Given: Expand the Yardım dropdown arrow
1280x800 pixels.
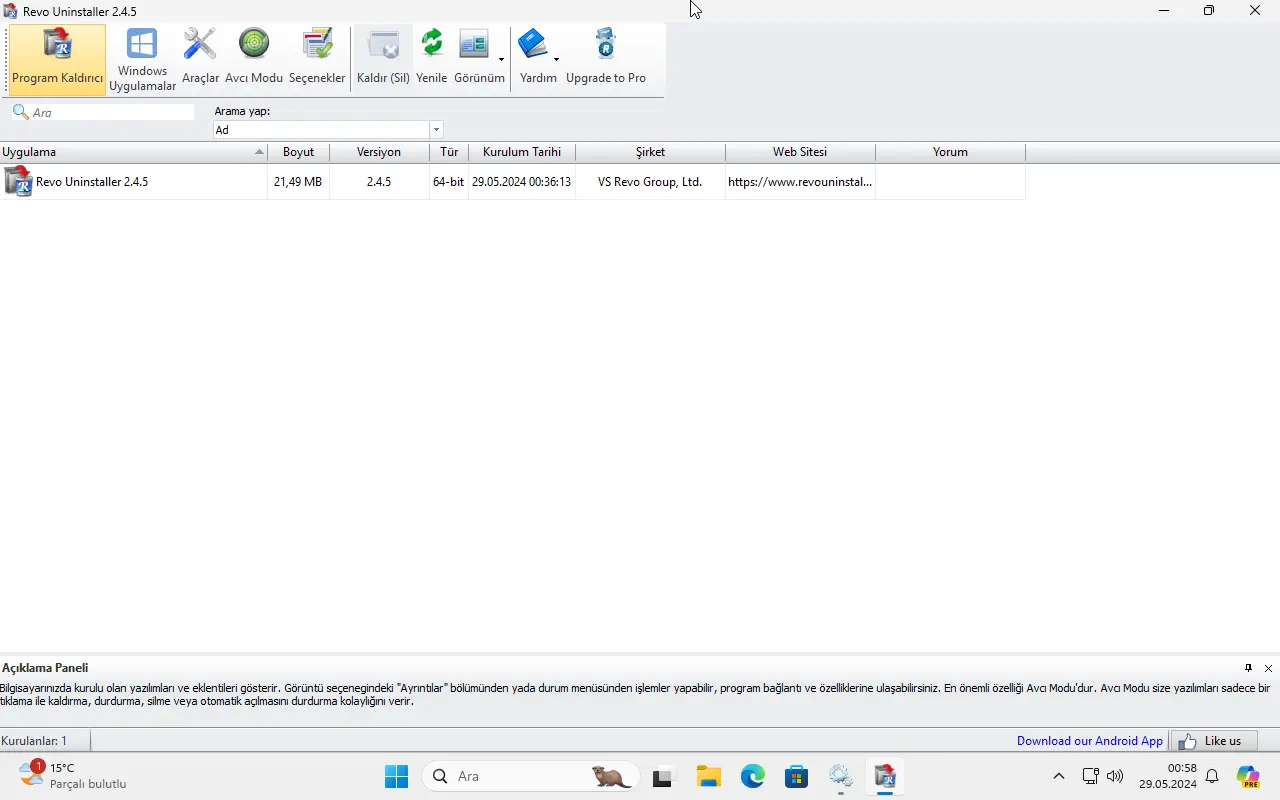Looking at the screenshot, I should [x=557, y=59].
